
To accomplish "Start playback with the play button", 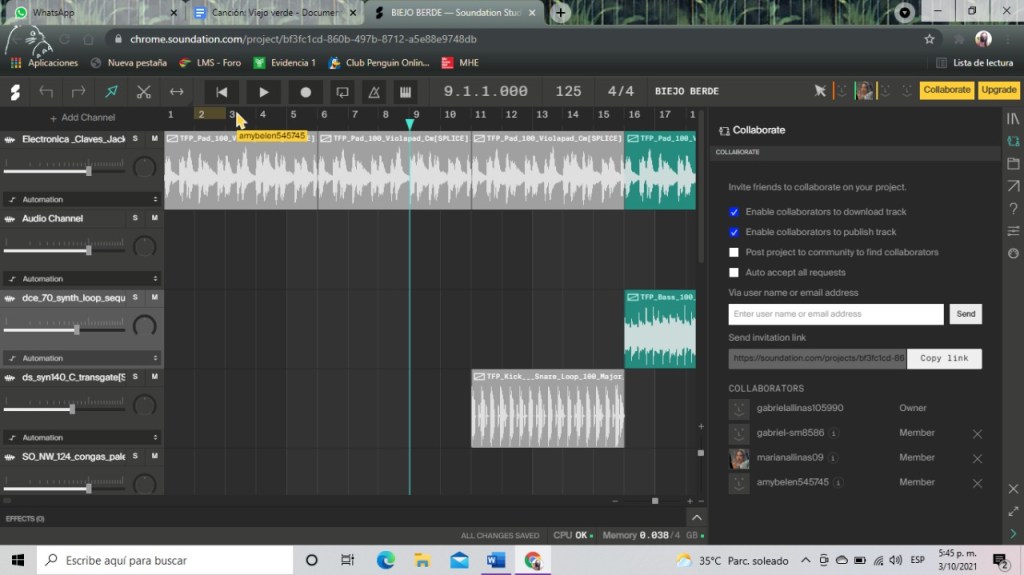I will [x=263, y=91].
